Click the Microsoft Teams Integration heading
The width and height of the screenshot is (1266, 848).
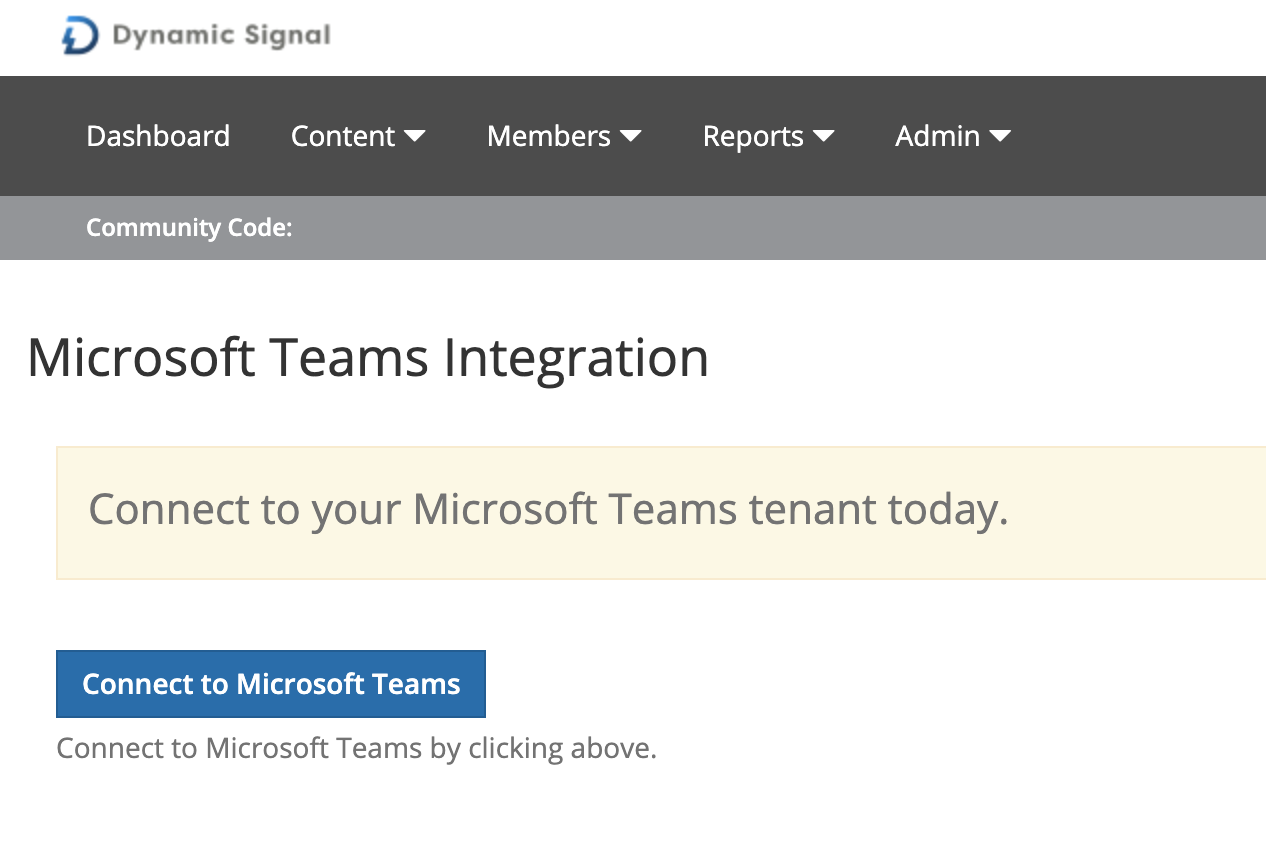pyautogui.click(x=368, y=357)
